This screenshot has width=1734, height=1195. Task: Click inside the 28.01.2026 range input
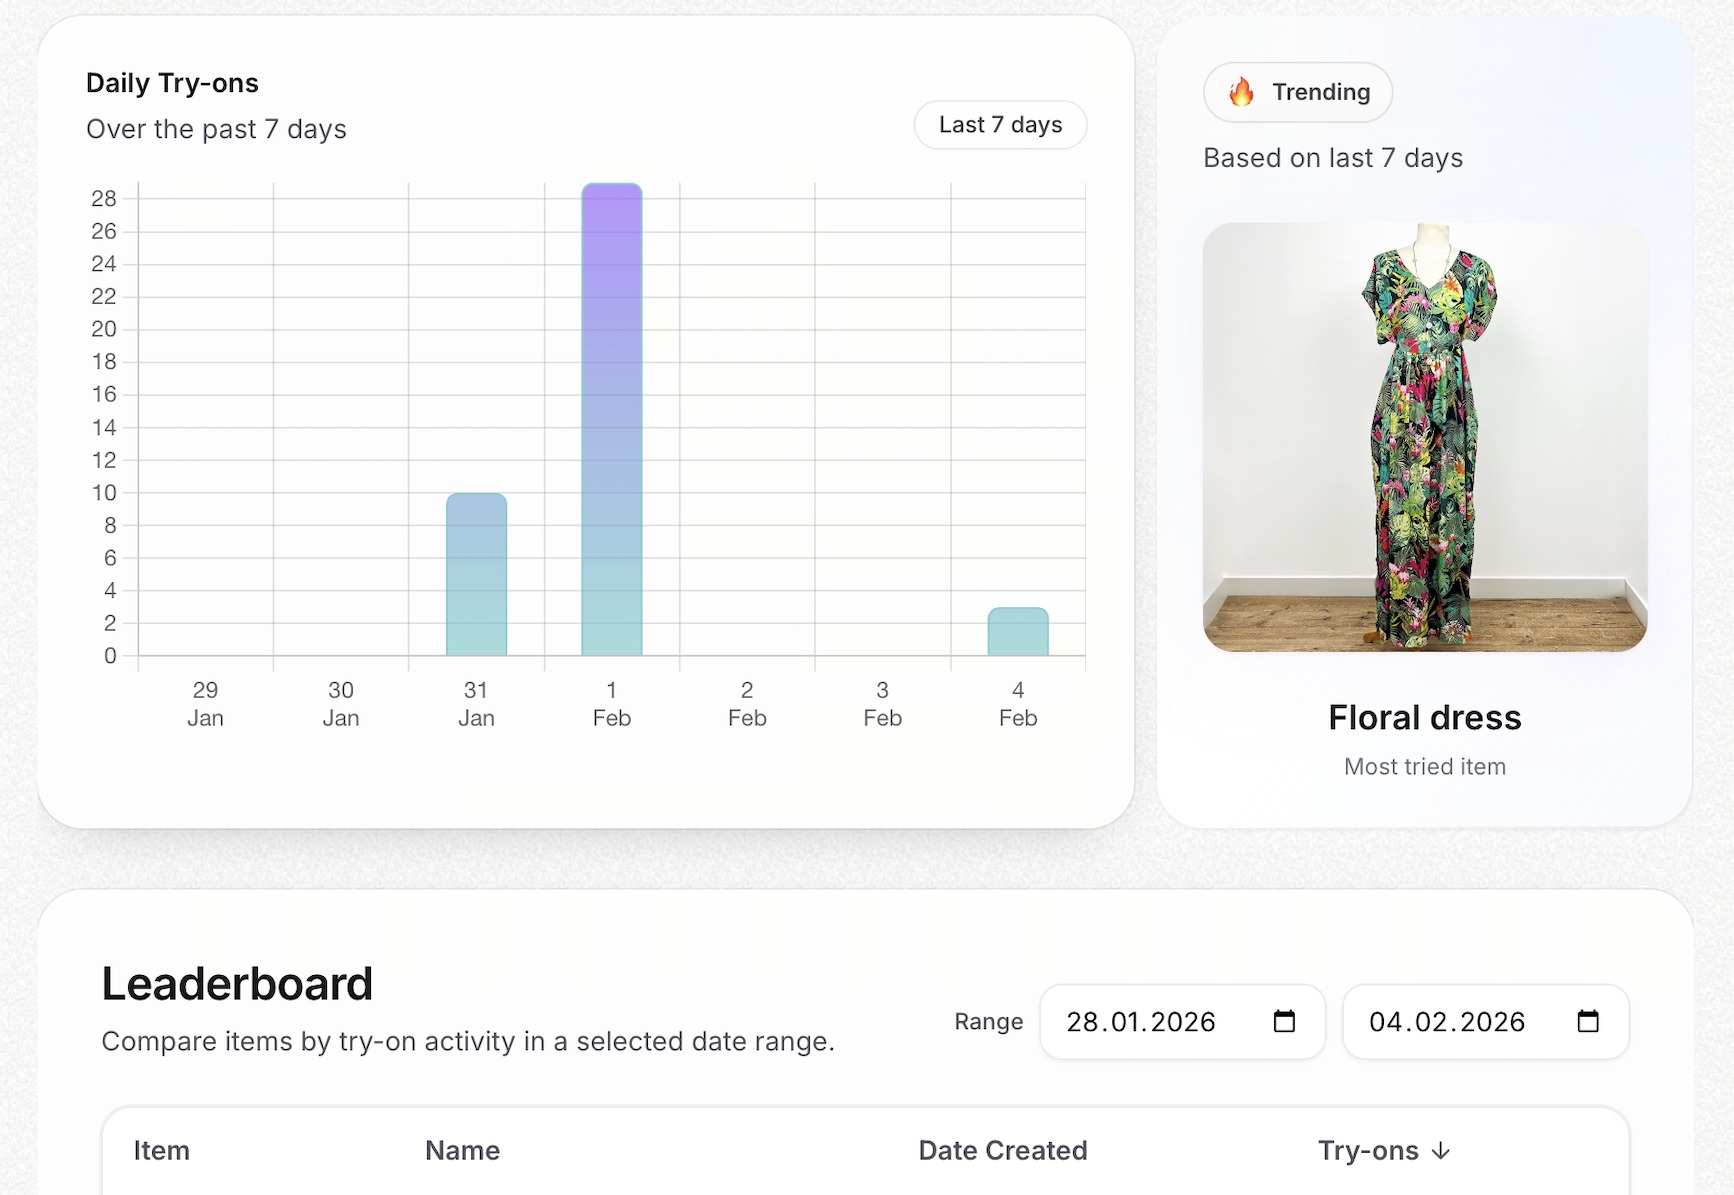tap(1140, 1022)
